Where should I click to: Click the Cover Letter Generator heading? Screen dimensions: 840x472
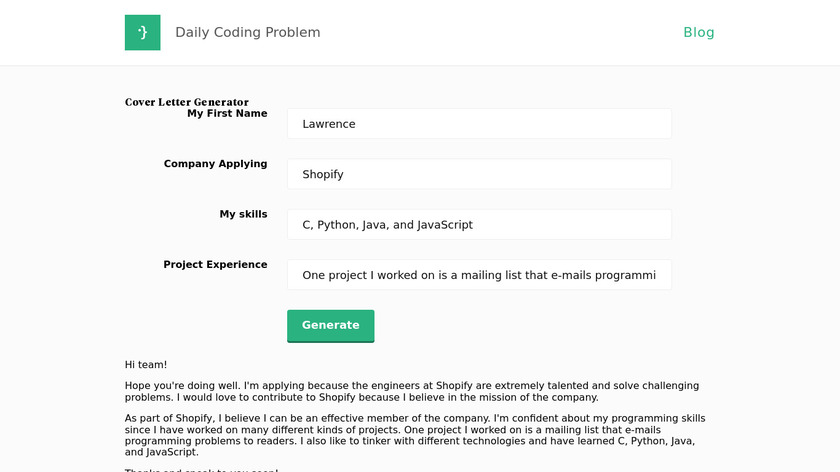(187, 102)
